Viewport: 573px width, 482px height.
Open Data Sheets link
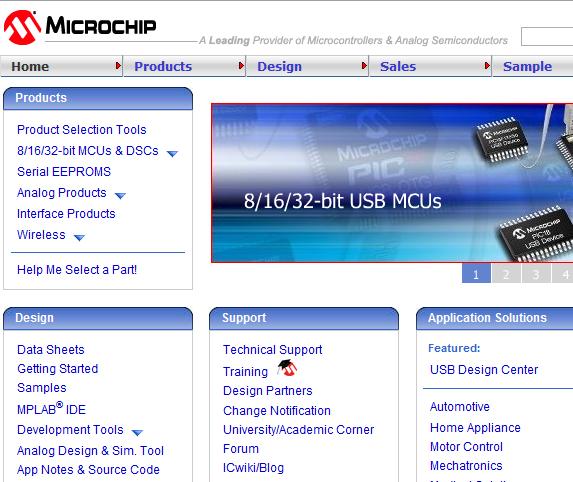coord(51,350)
